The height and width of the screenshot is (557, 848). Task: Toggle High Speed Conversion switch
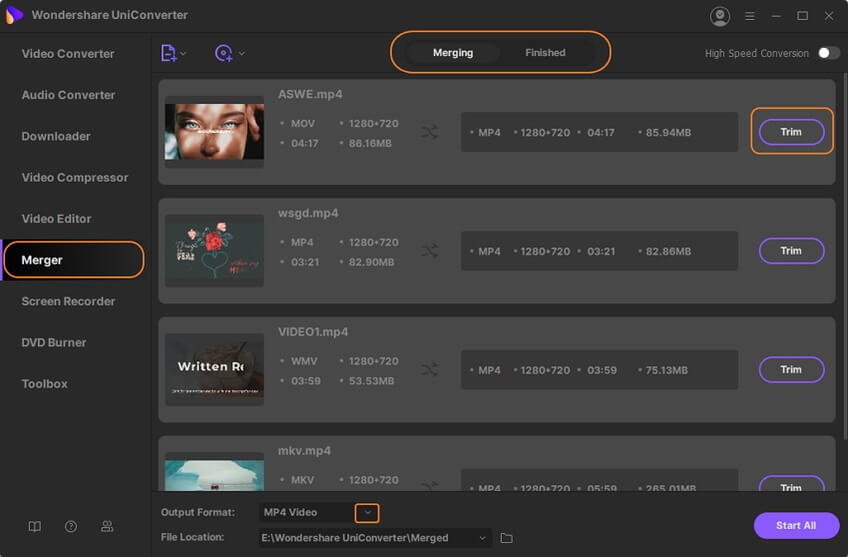tap(829, 53)
